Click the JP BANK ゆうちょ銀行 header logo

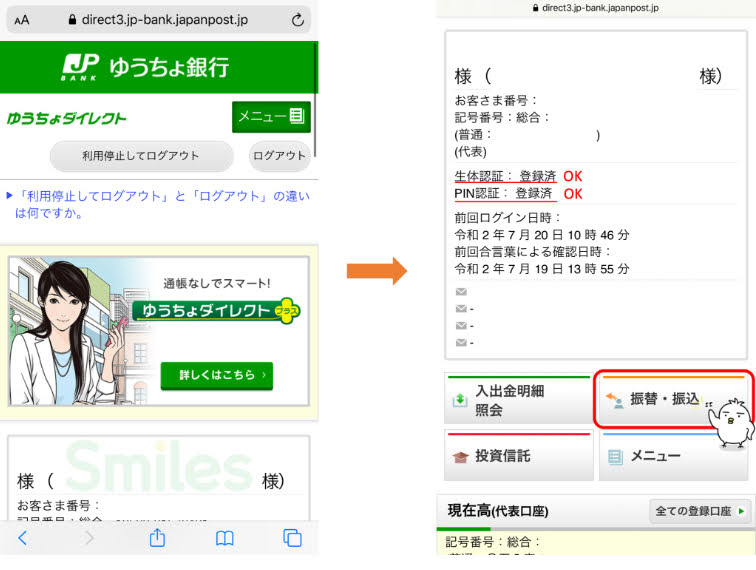coord(145,67)
